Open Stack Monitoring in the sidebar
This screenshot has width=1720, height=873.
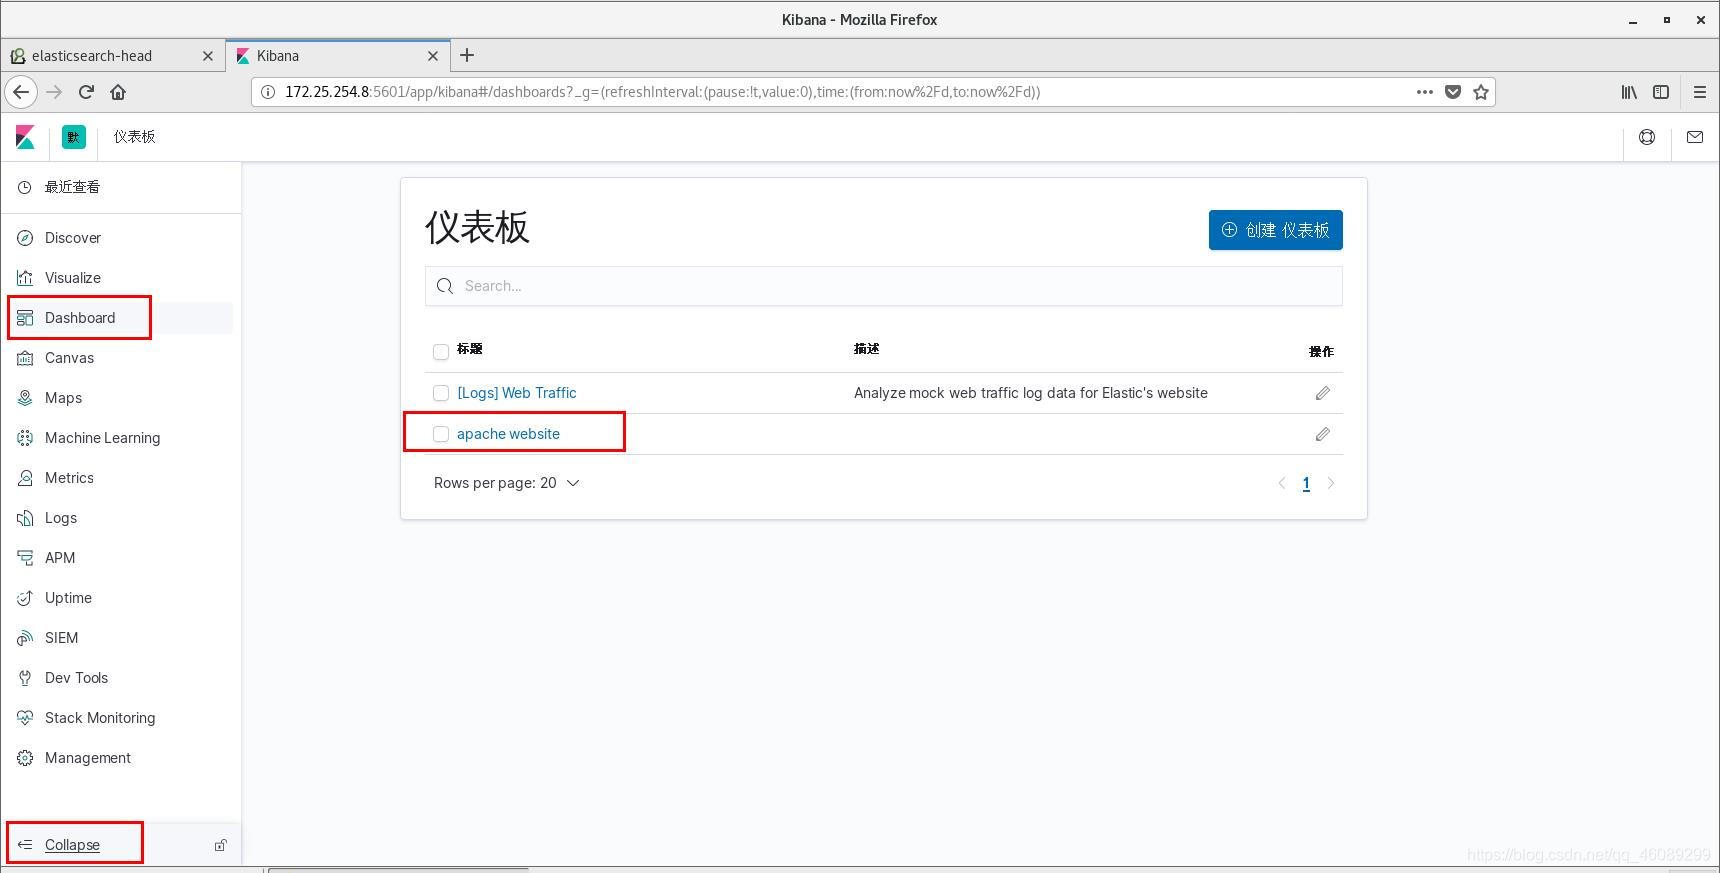(x=100, y=718)
